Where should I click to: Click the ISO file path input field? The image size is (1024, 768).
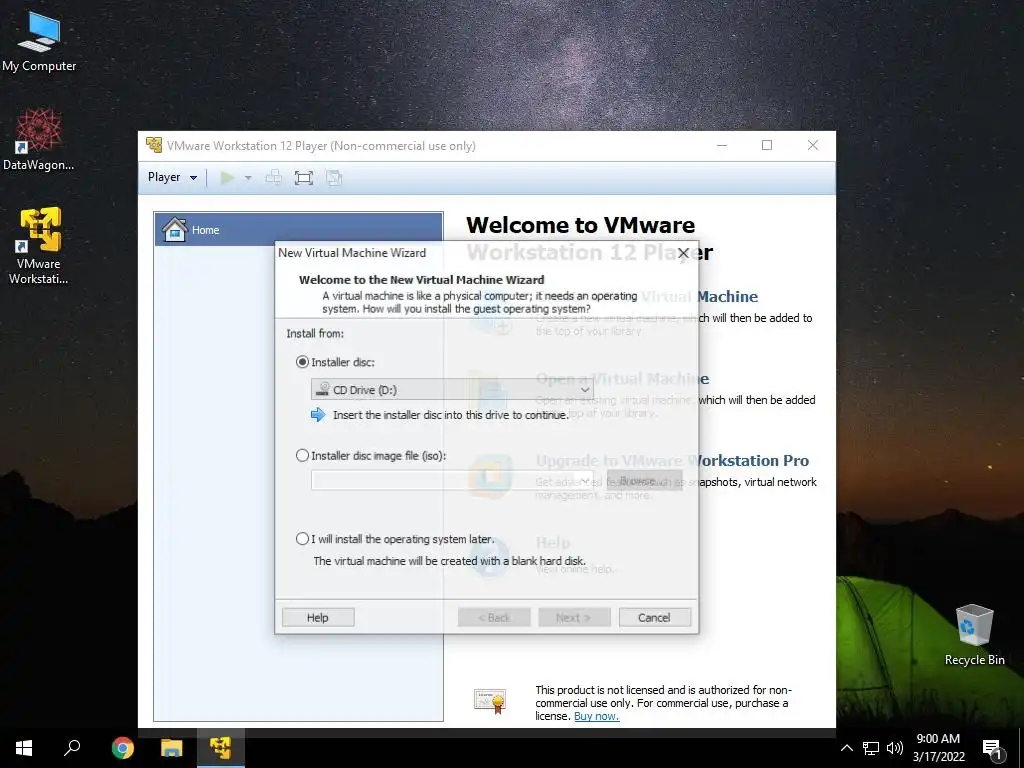click(x=452, y=481)
